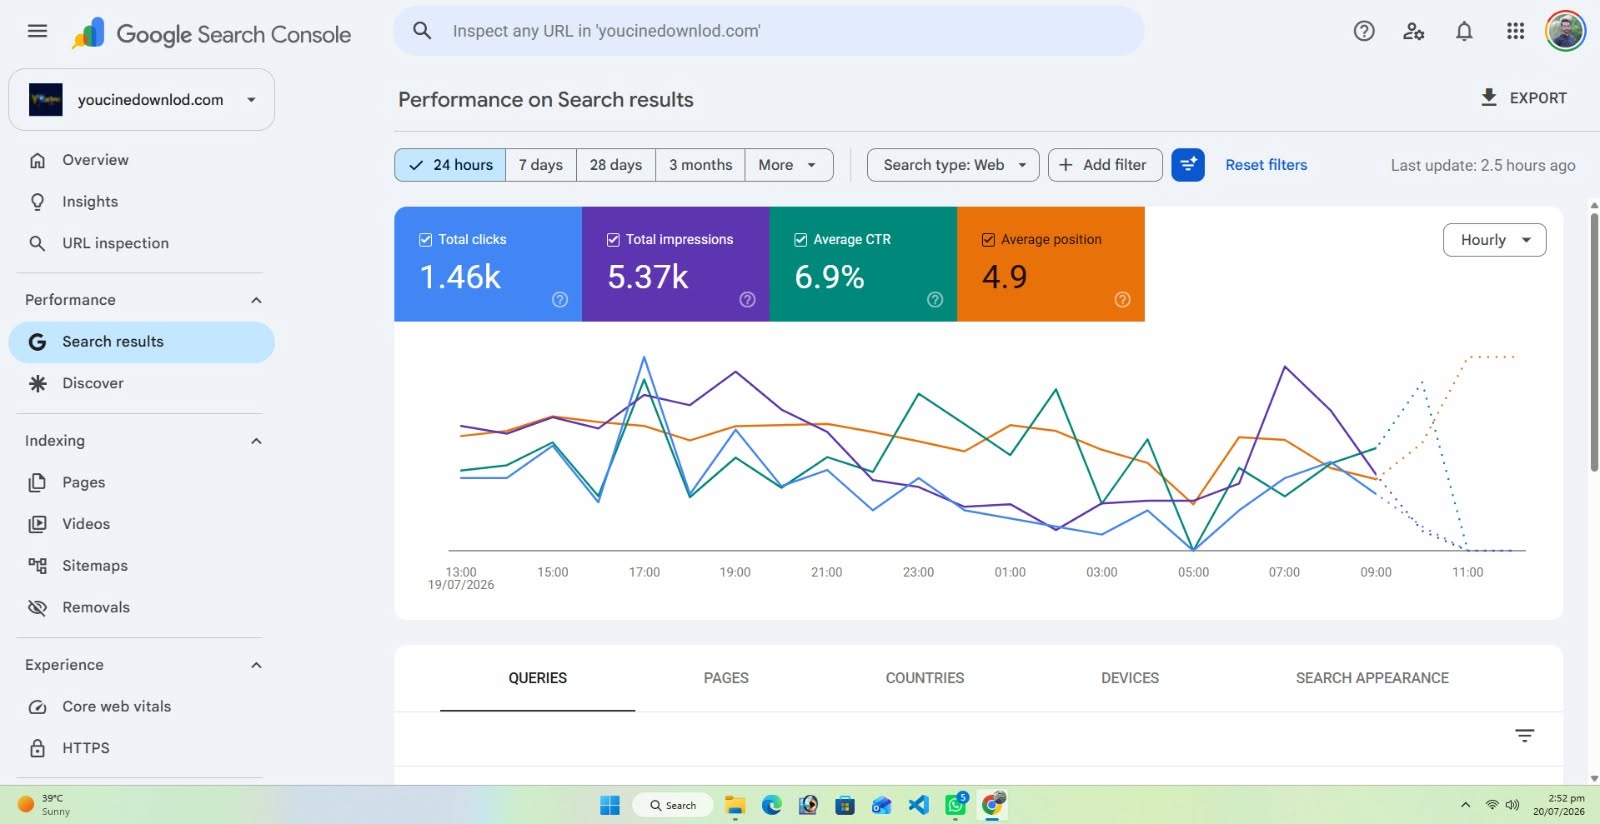Collapse the Performance sidebar section
The image size is (1600, 824).
(x=256, y=300)
